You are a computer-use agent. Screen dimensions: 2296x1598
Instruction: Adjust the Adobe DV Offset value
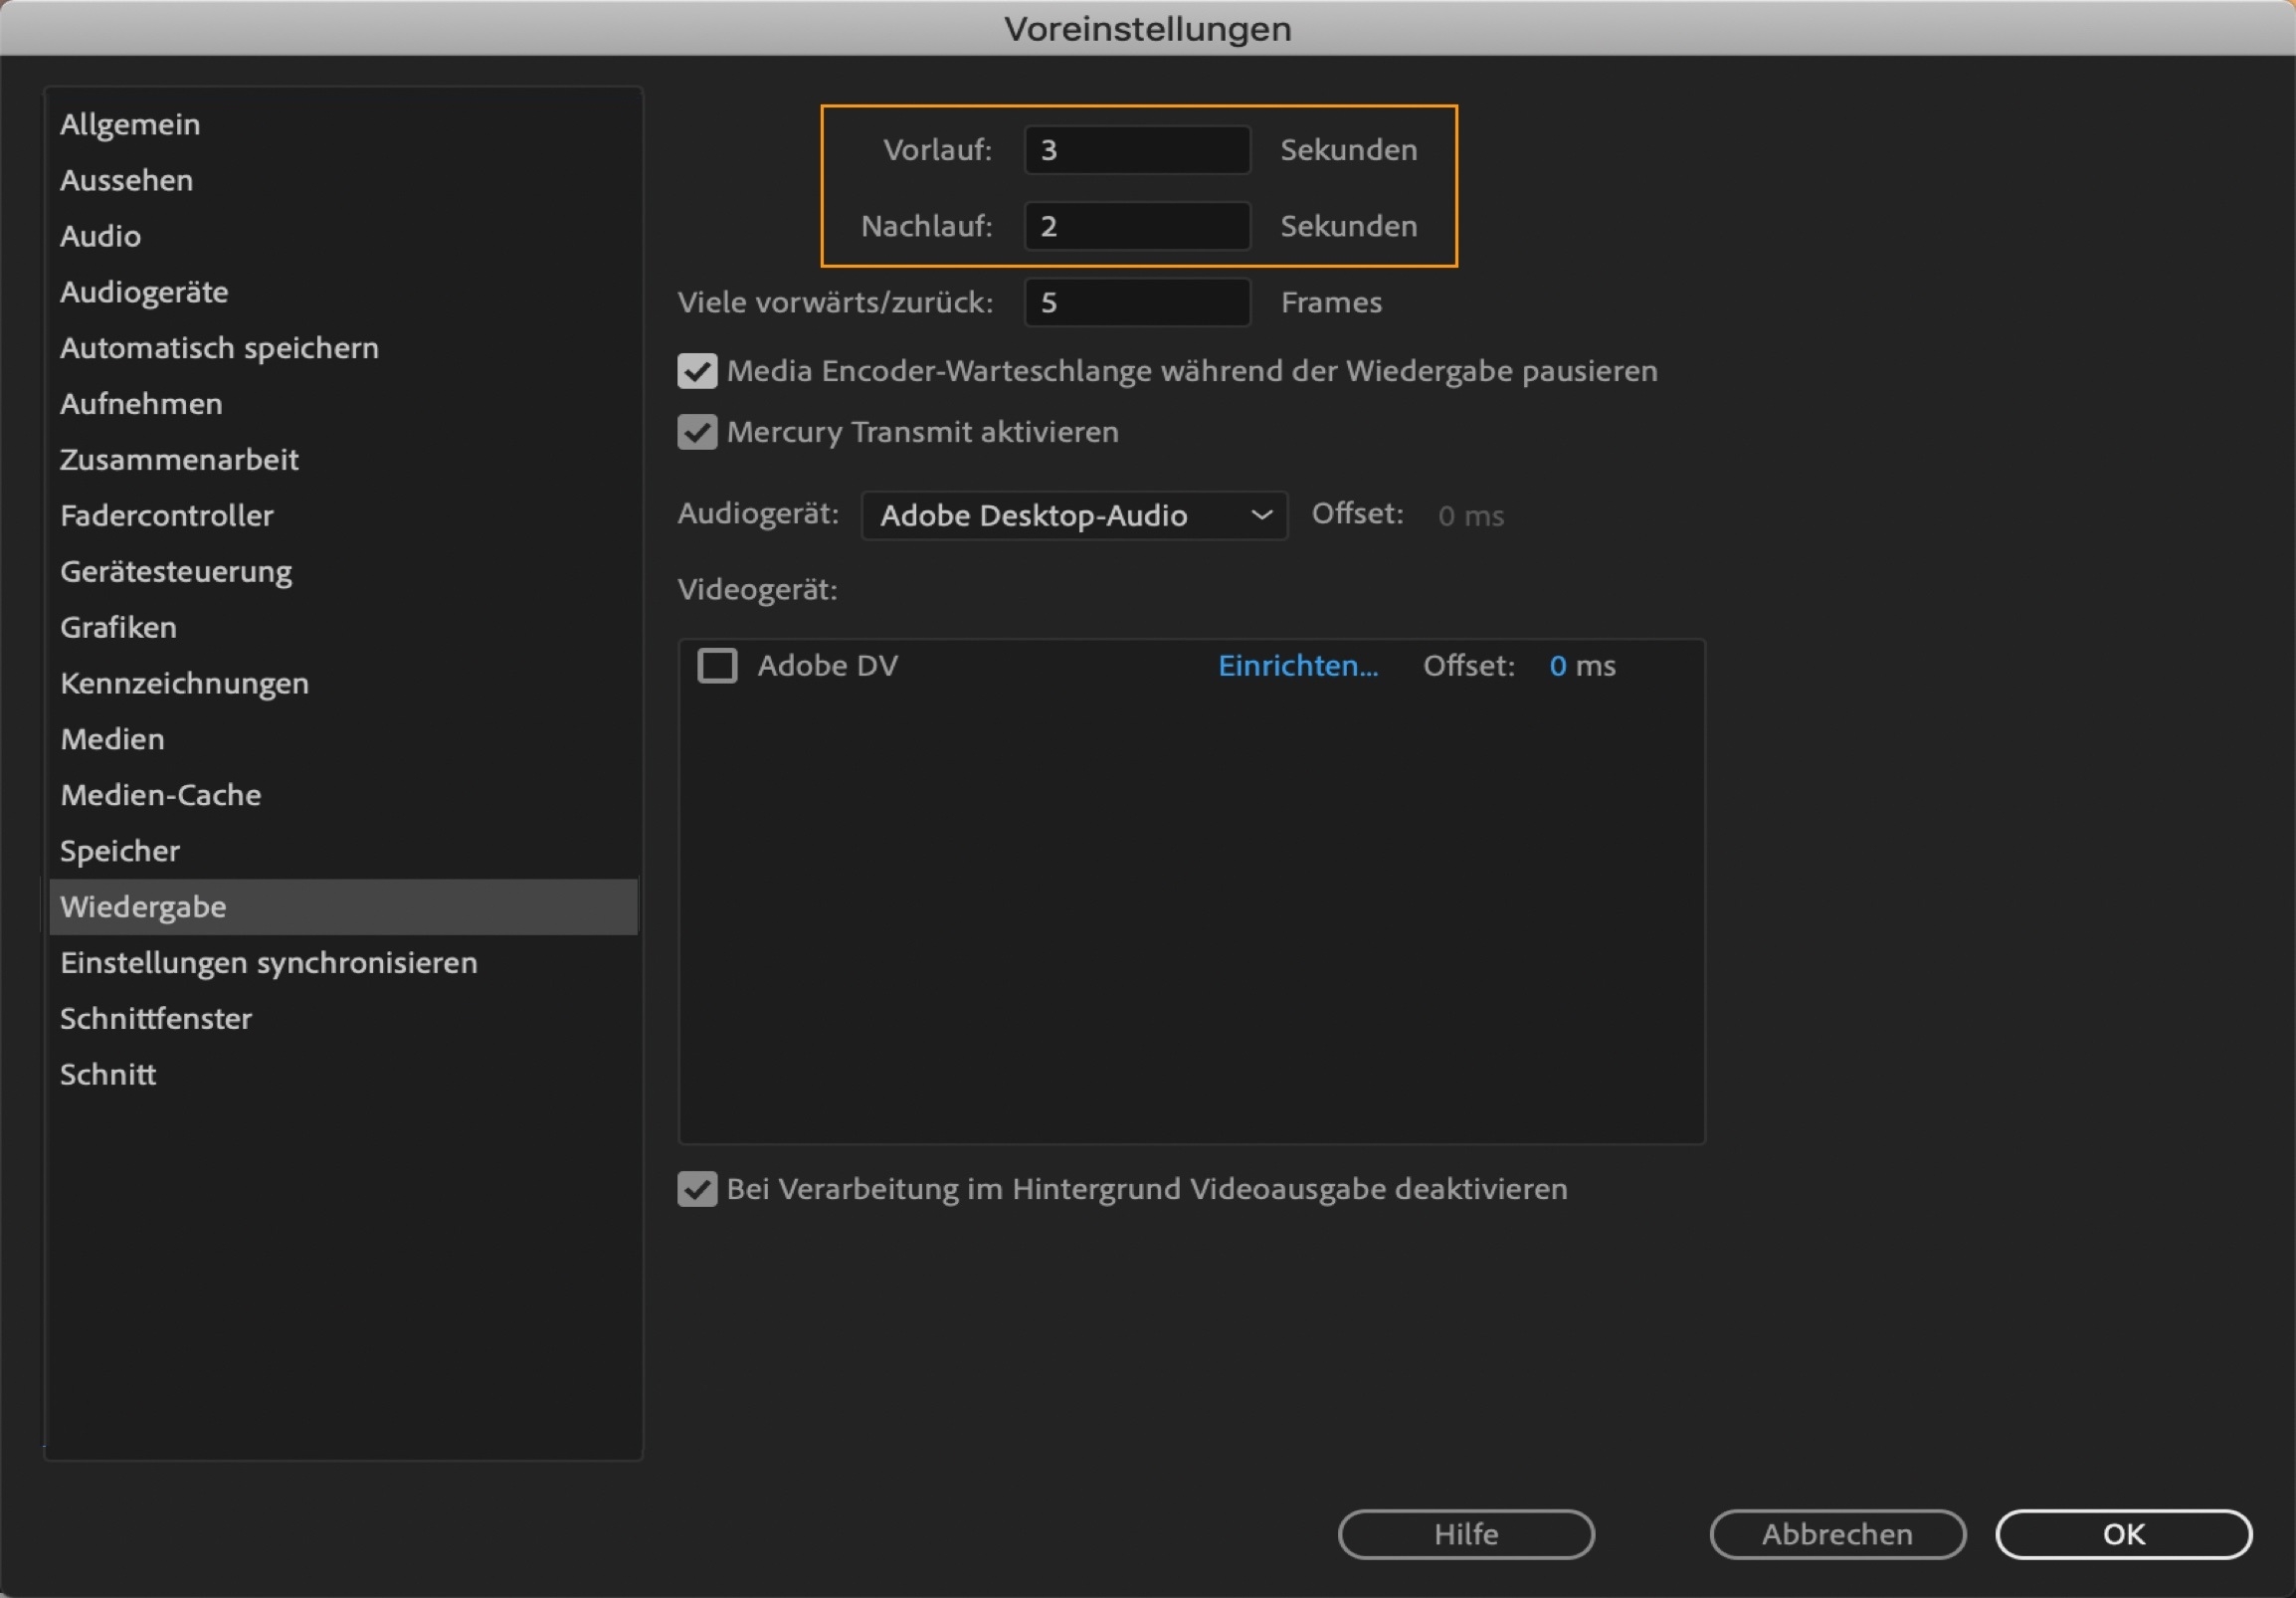pyautogui.click(x=1581, y=665)
